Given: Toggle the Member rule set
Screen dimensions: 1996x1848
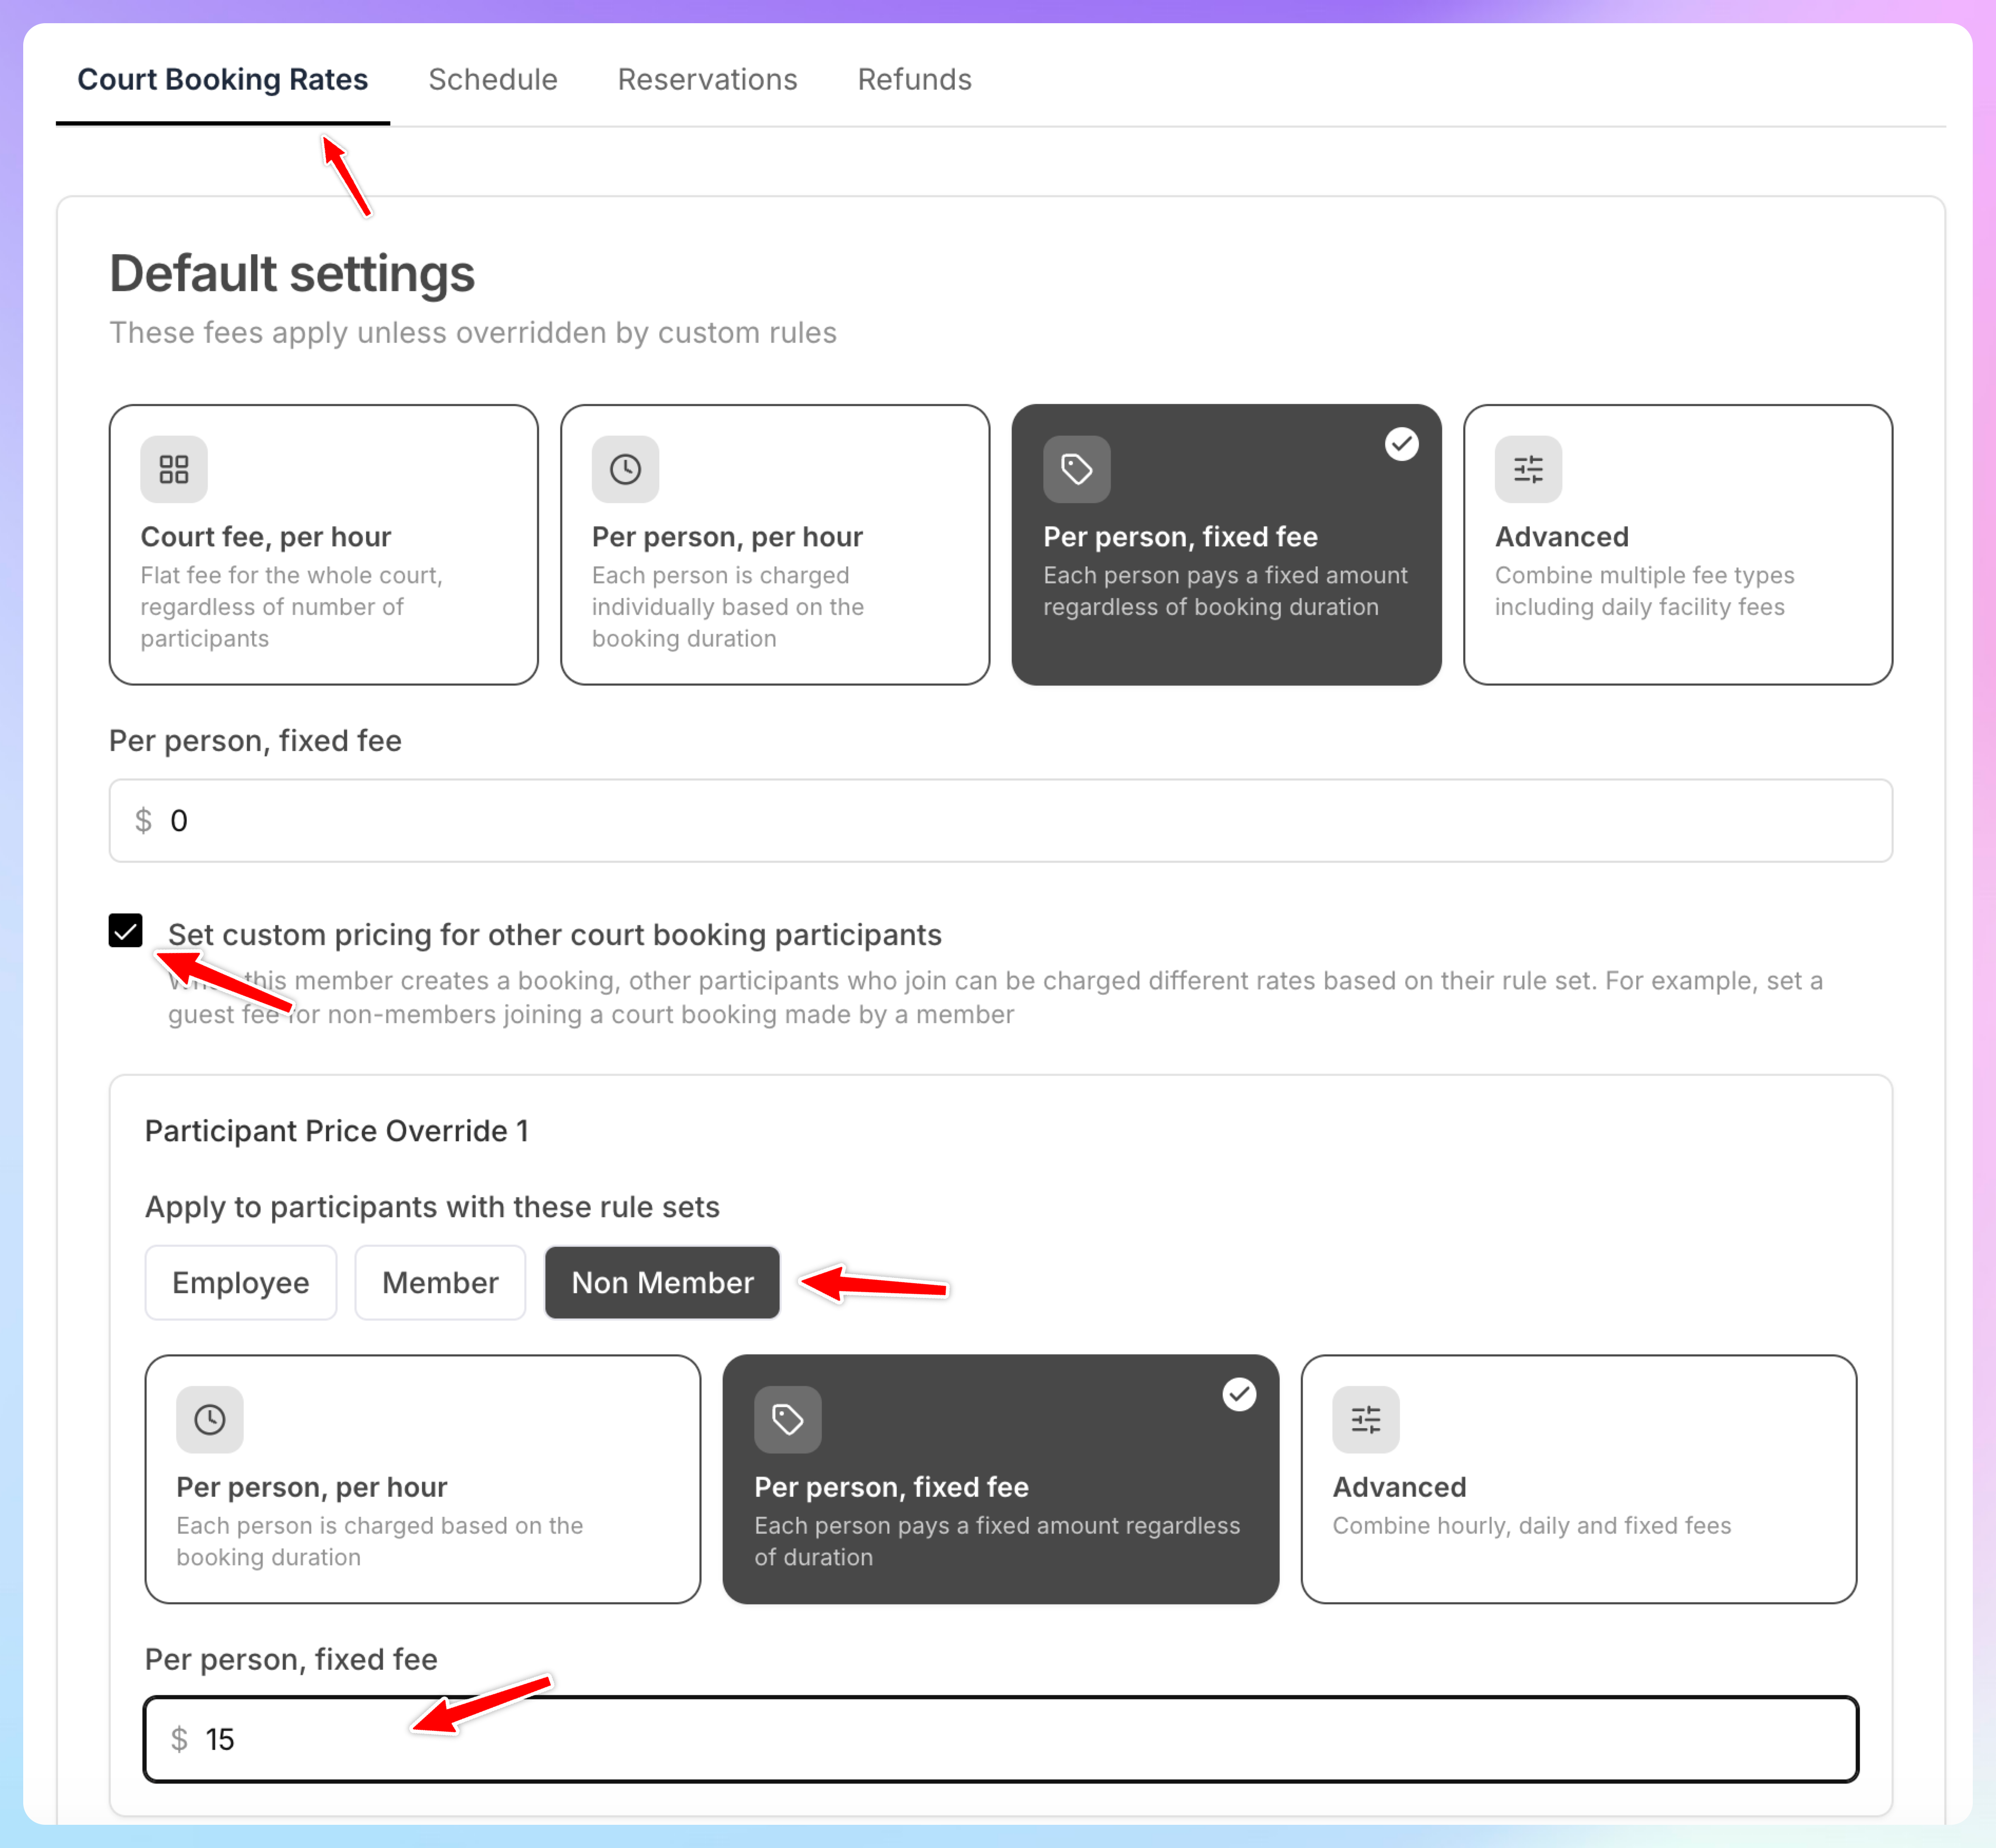Looking at the screenshot, I should click(x=440, y=1283).
